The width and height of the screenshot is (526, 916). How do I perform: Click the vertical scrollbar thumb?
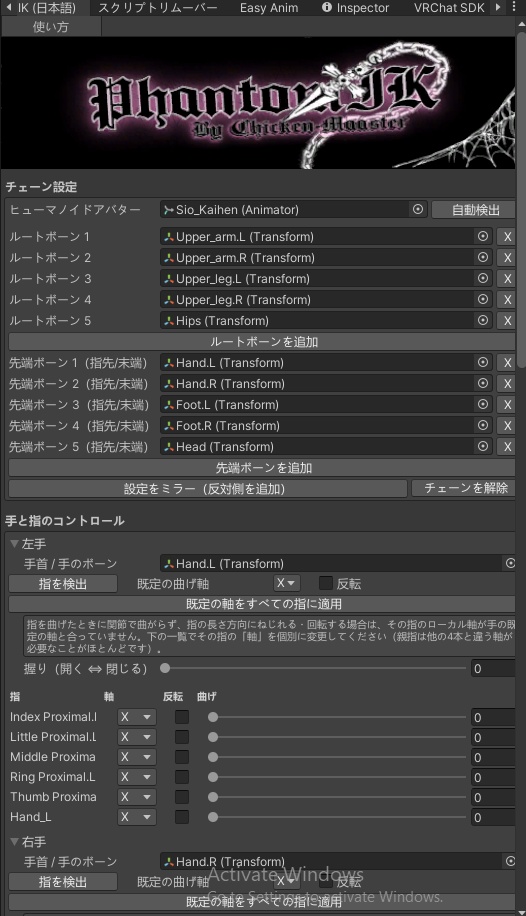click(521, 199)
